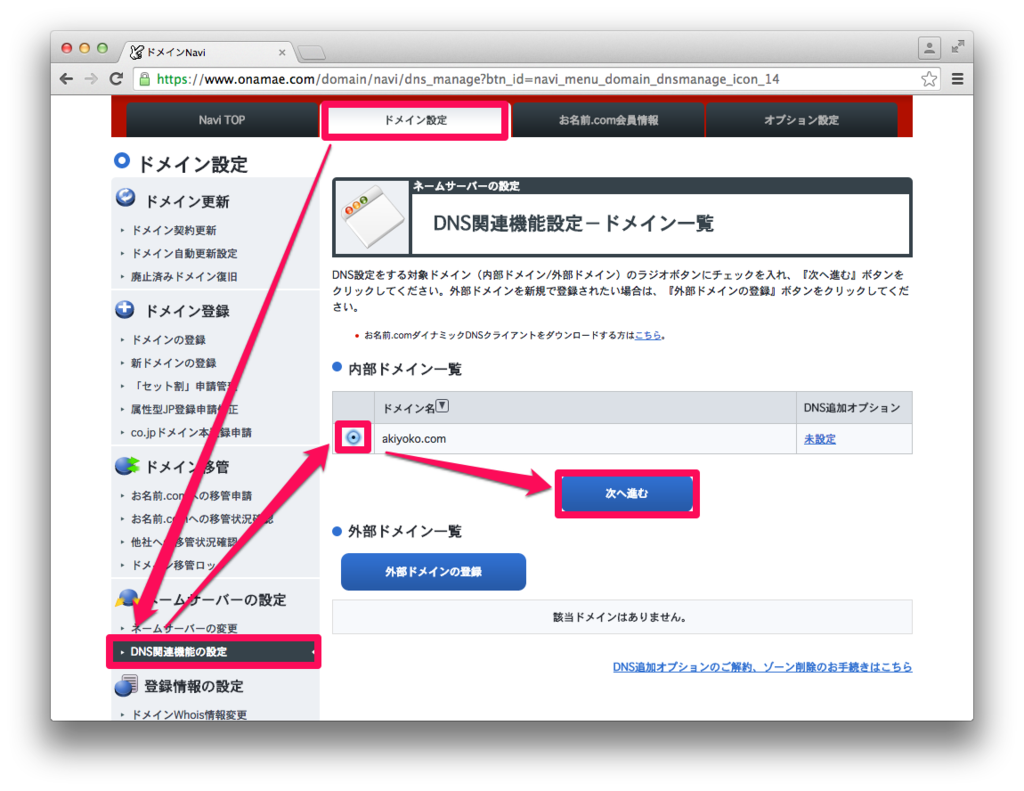Reload the page with refresh icon
Screen dimensions: 1024x791
(x=116, y=79)
